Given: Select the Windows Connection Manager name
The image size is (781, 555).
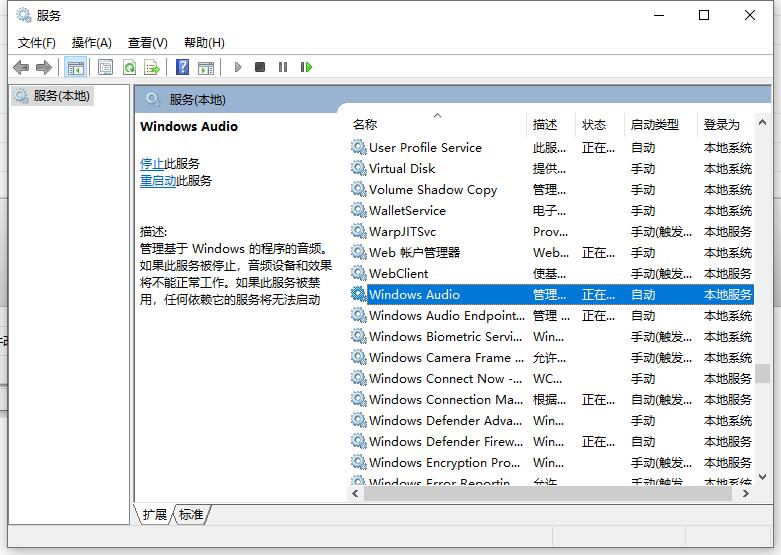Looking at the screenshot, I should 446,399.
